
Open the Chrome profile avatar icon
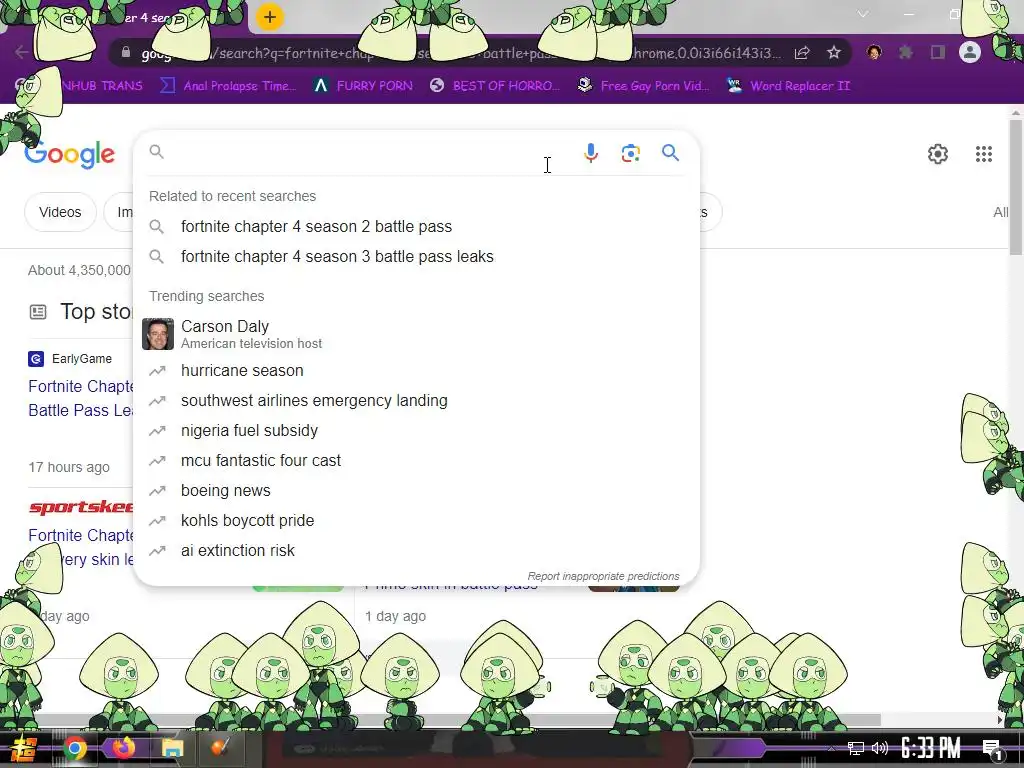tap(970, 52)
